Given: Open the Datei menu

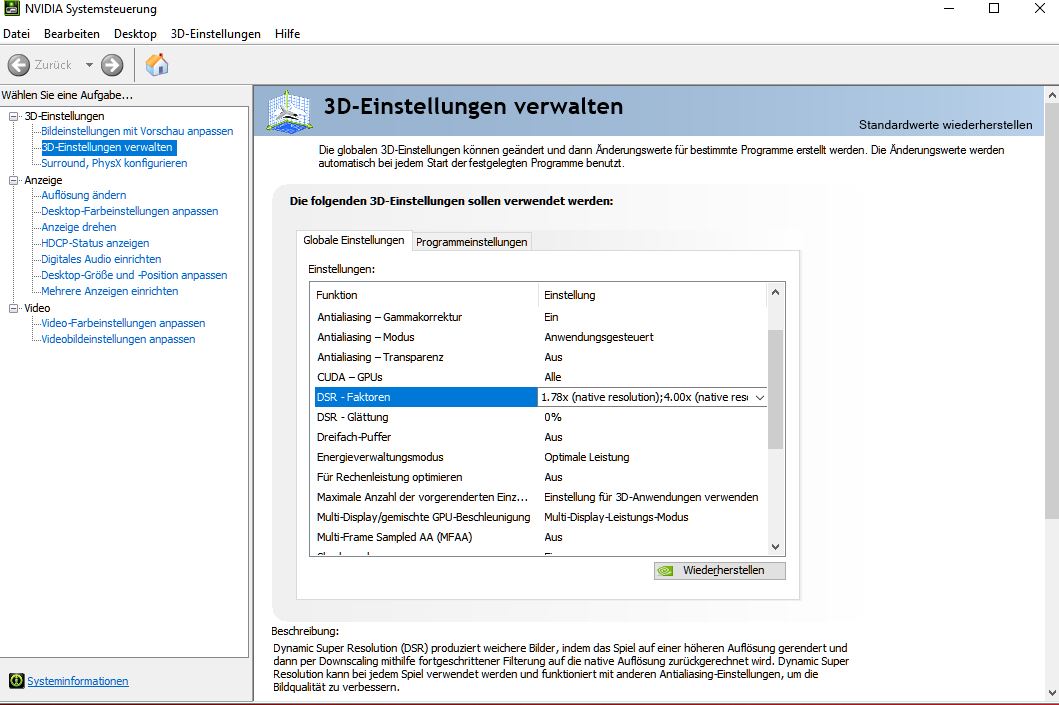Looking at the screenshot, I should click(x=17, y=34).
